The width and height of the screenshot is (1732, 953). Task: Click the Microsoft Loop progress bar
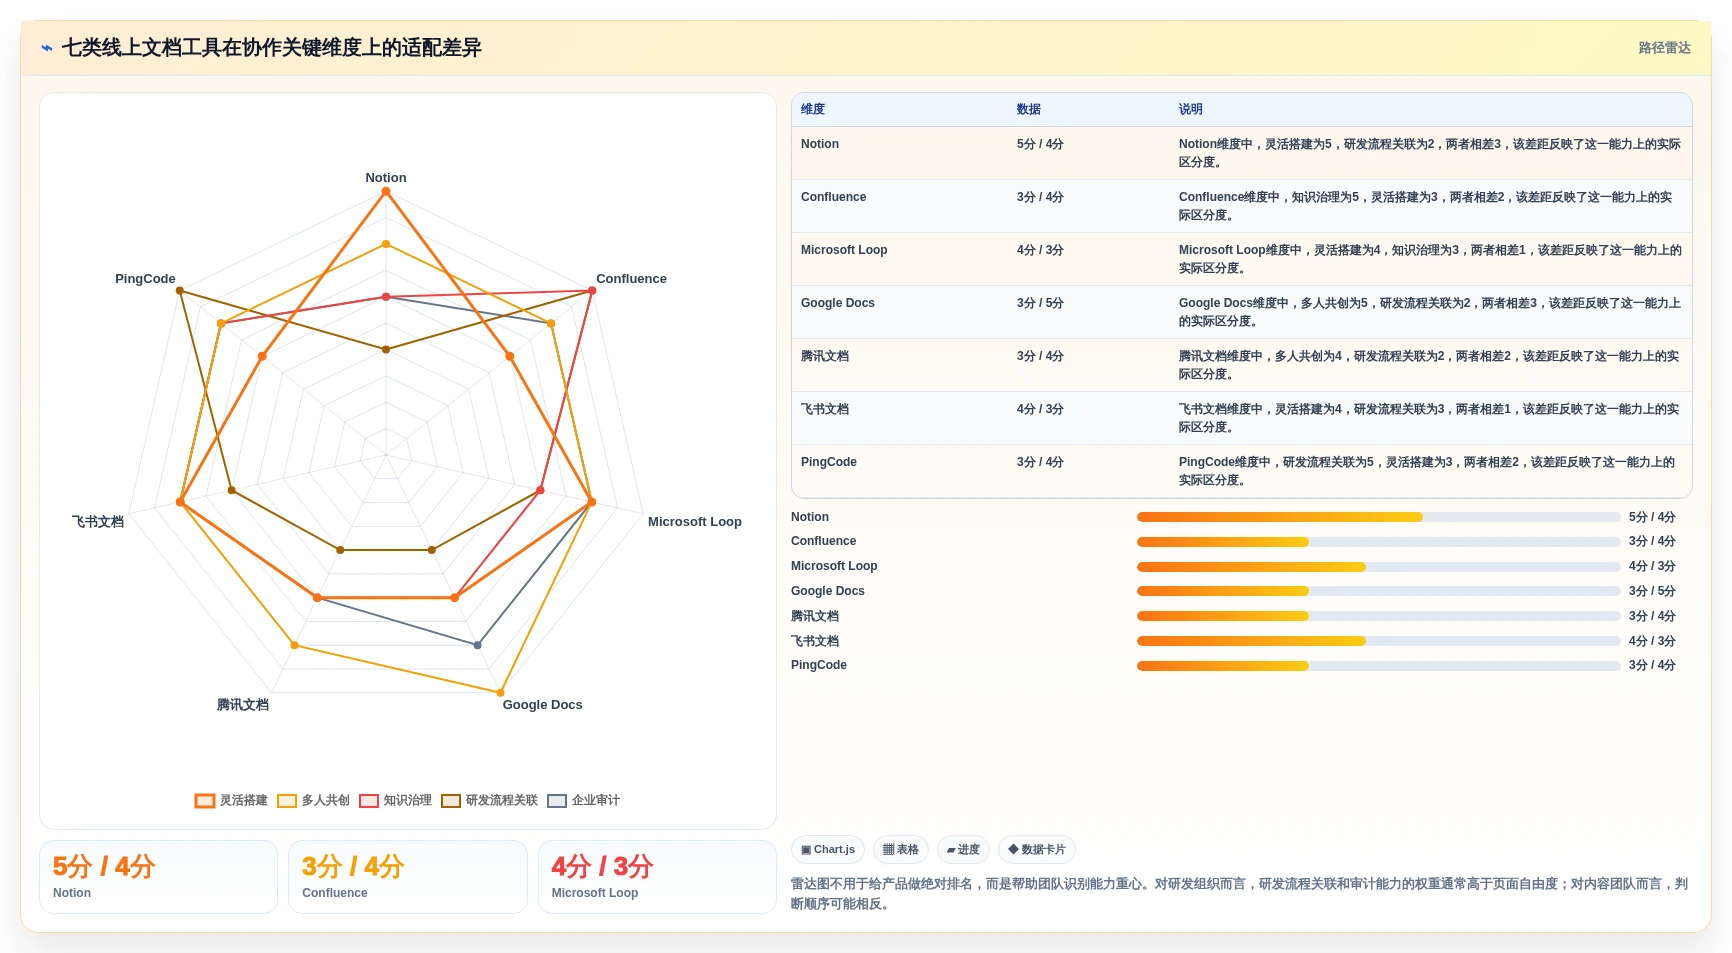[x=1378, y=567]
